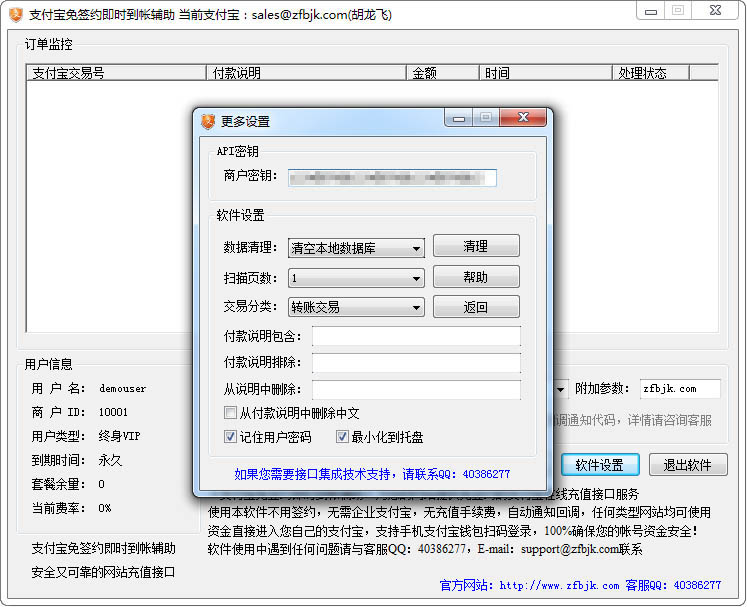Image resolution: width=747 pixels, height=607 pixels.
Task: Click the 处理状态 column header
Action: [651, 73]
